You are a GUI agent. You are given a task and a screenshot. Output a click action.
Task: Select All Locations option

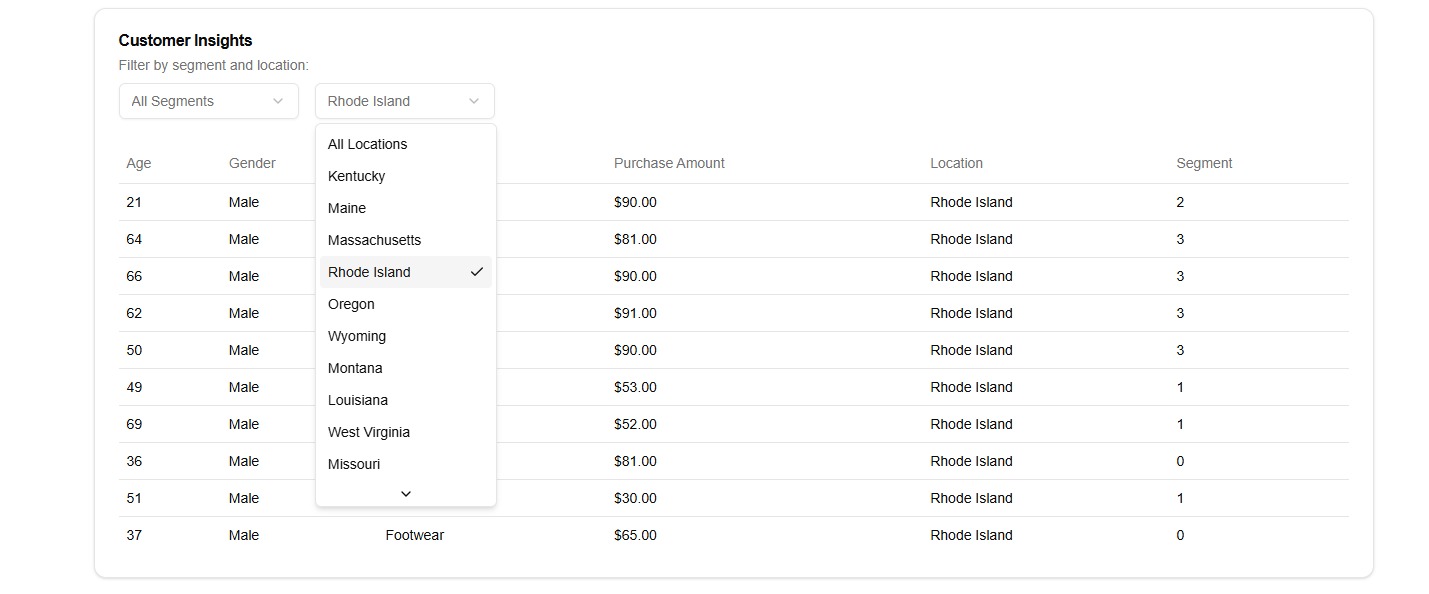(x=368, y=144)
